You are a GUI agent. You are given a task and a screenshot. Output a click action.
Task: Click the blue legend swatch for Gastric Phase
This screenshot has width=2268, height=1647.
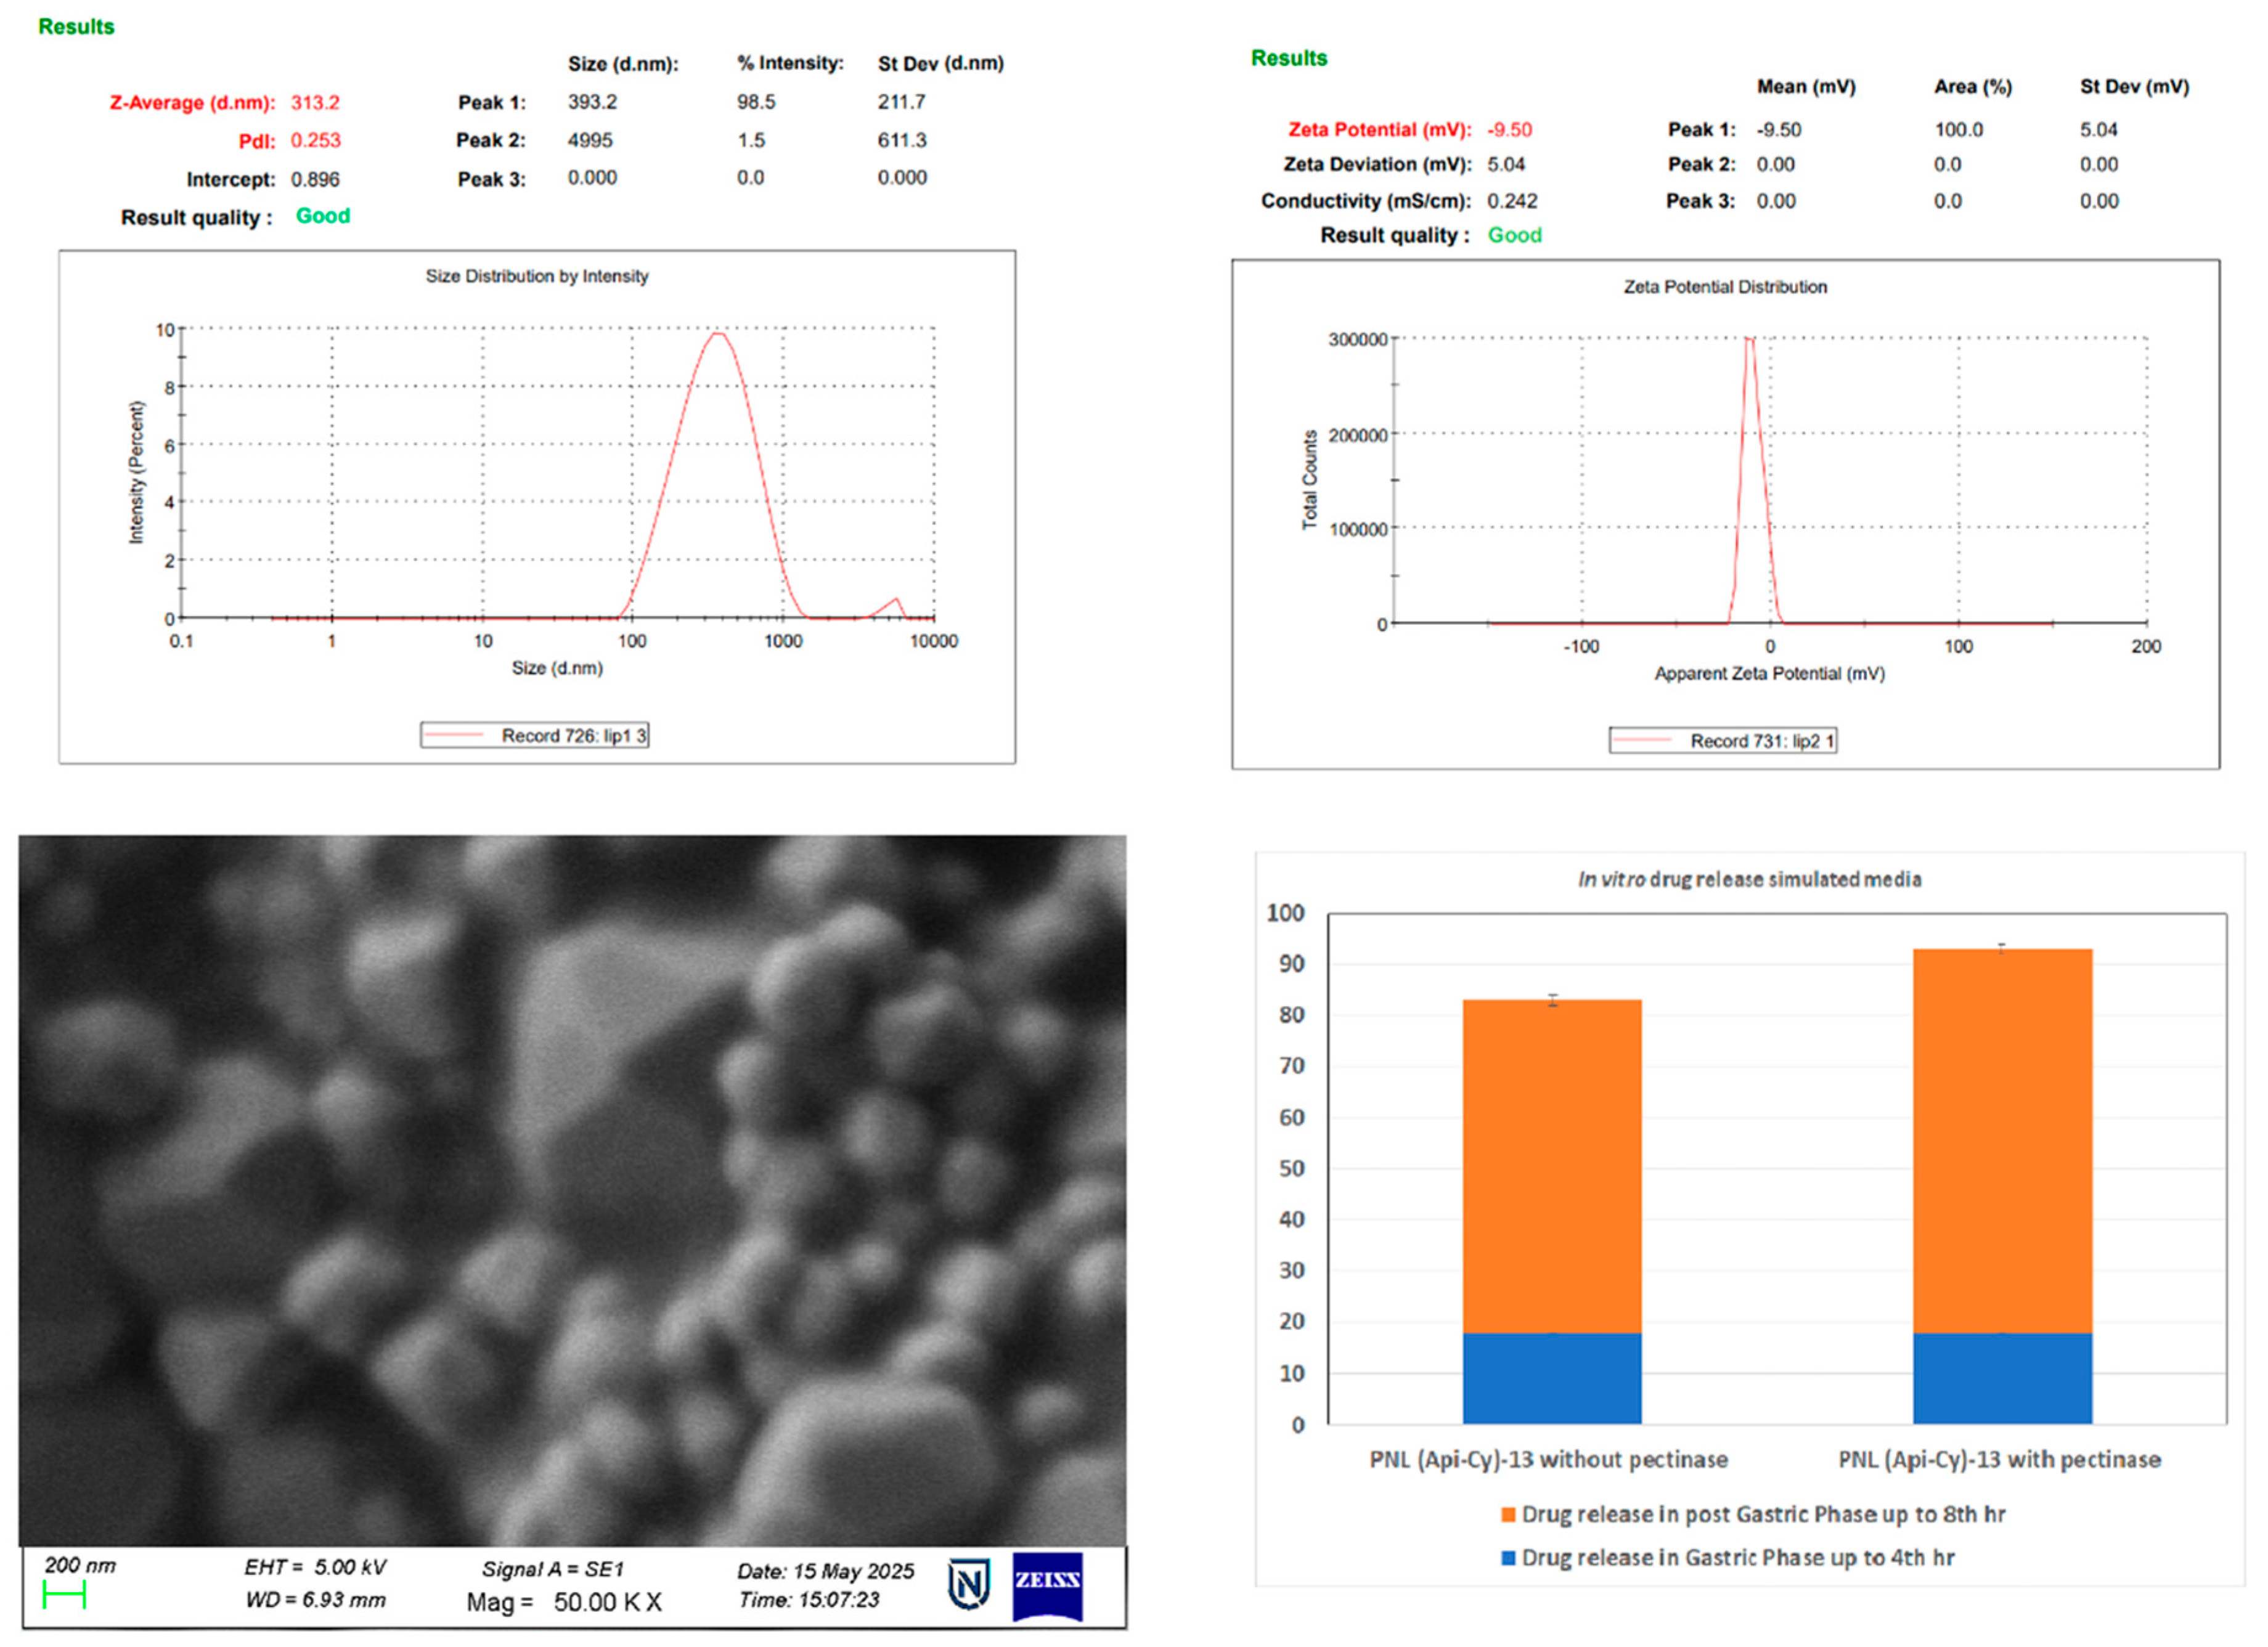pyautogui.click(x=1508, y=1558)
